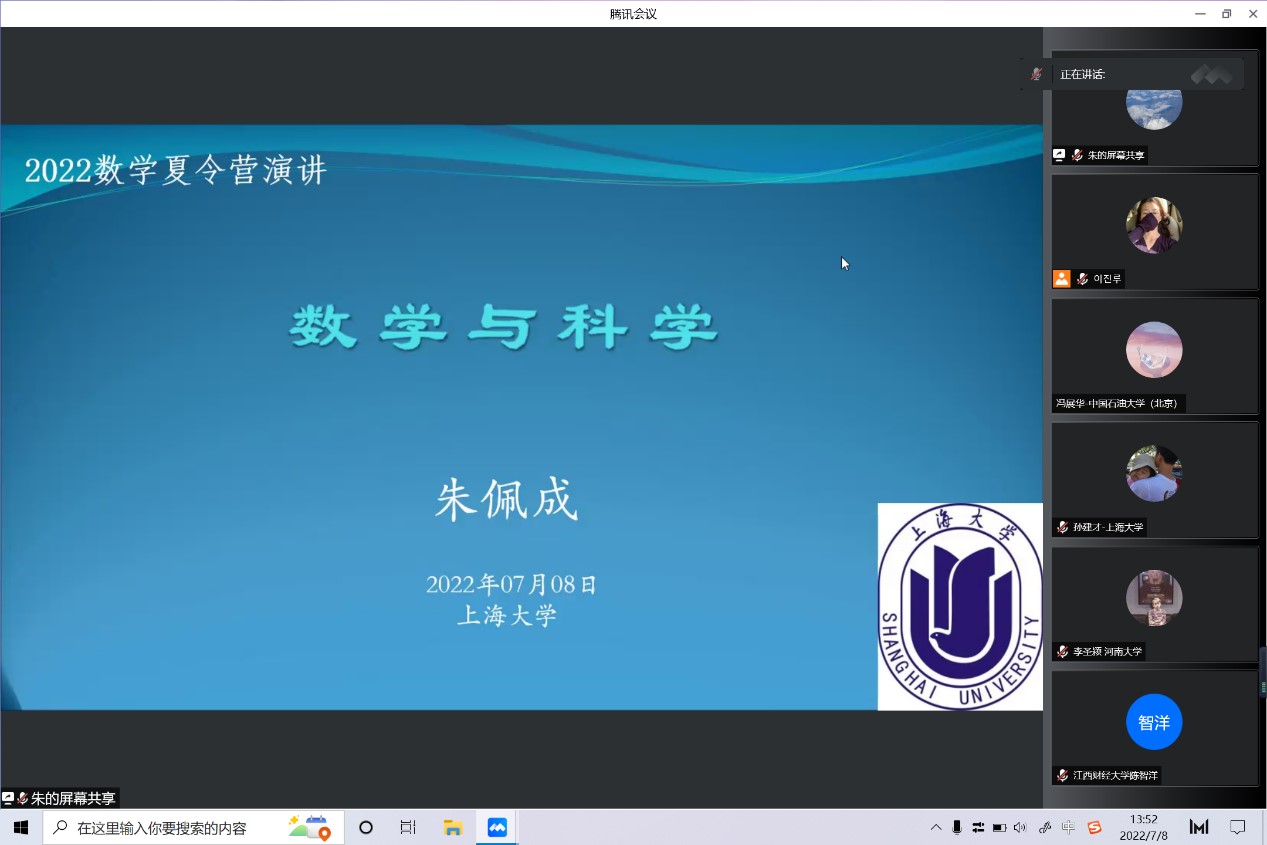This screenshot has width=1267, height=845.
Task: Toggle Chinese/English input mode indicator
Action: [1068, 827]
